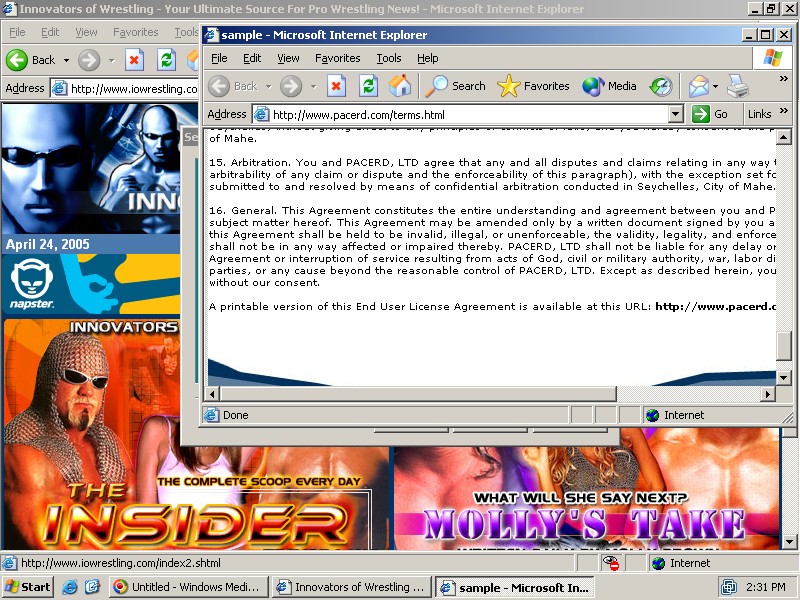Click Internet zone in Innovators window status bar
This screenshot has height=600, width=800.
pos(682,563)
